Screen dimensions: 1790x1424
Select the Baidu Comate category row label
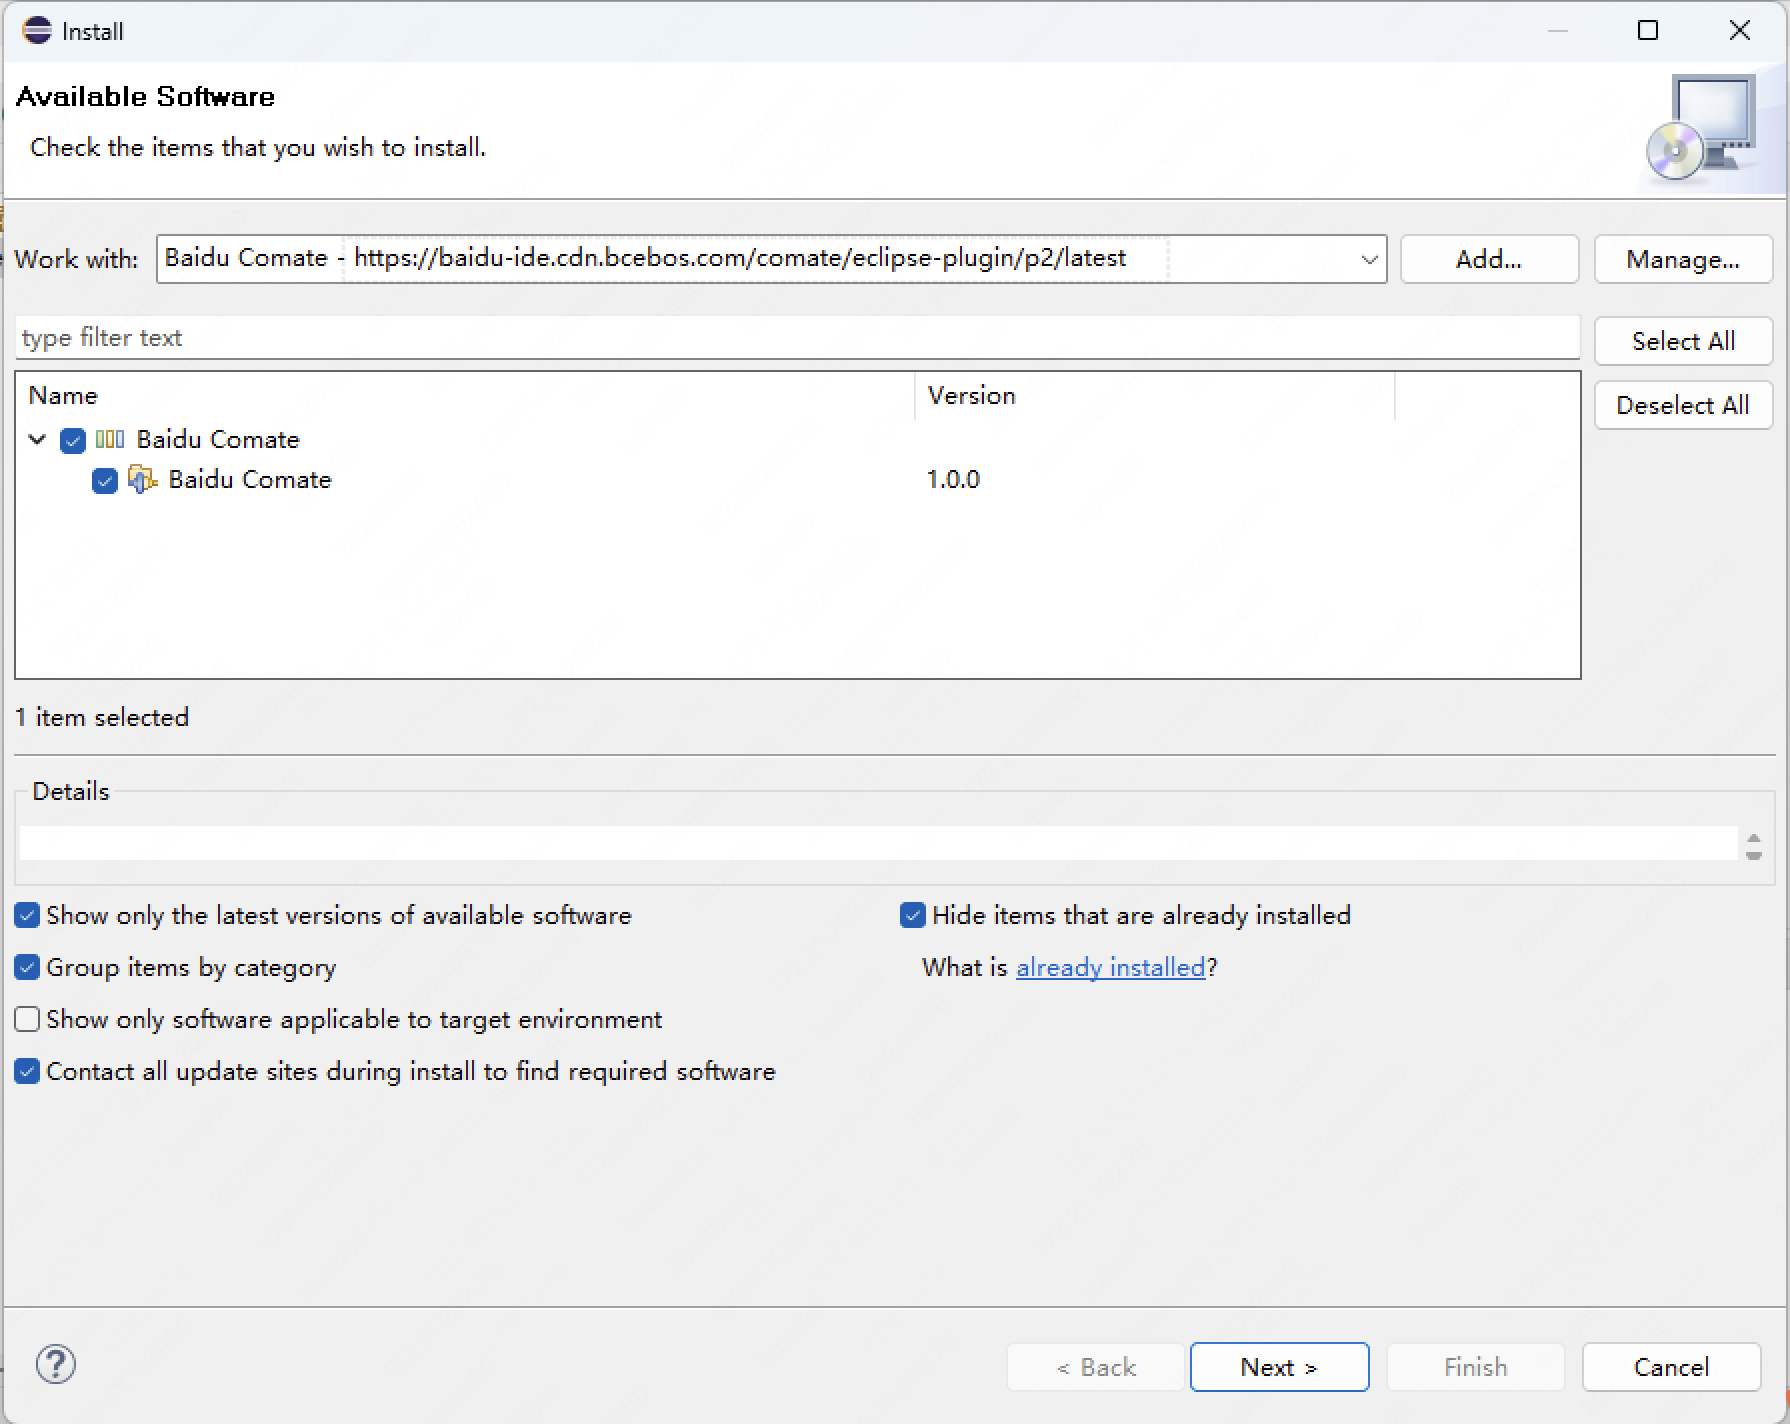pos(218,440)
